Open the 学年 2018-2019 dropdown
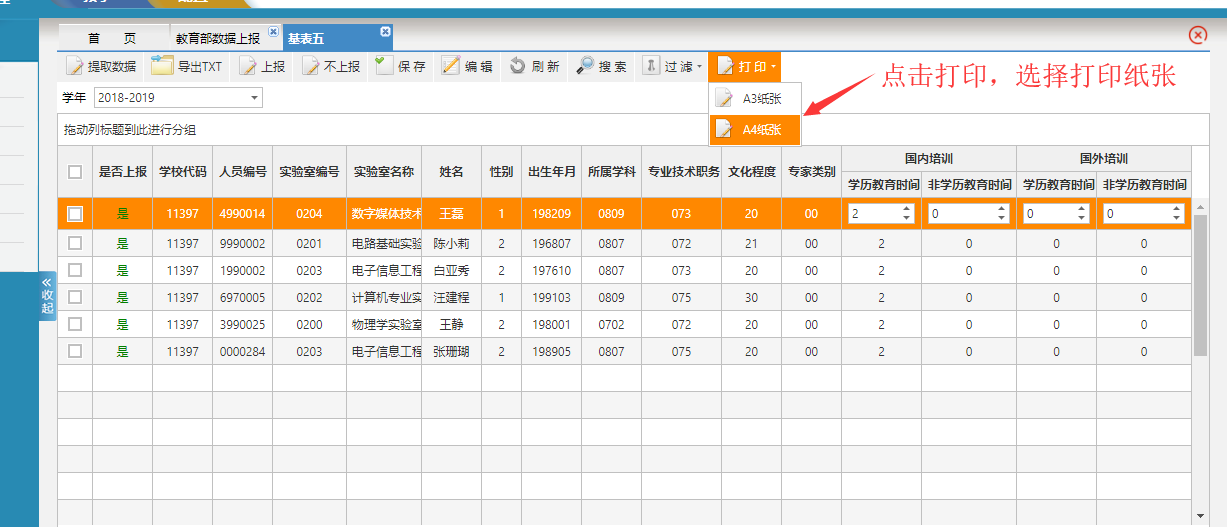The width and height of the screenshot is (1227, 527). tap(255, 98)
